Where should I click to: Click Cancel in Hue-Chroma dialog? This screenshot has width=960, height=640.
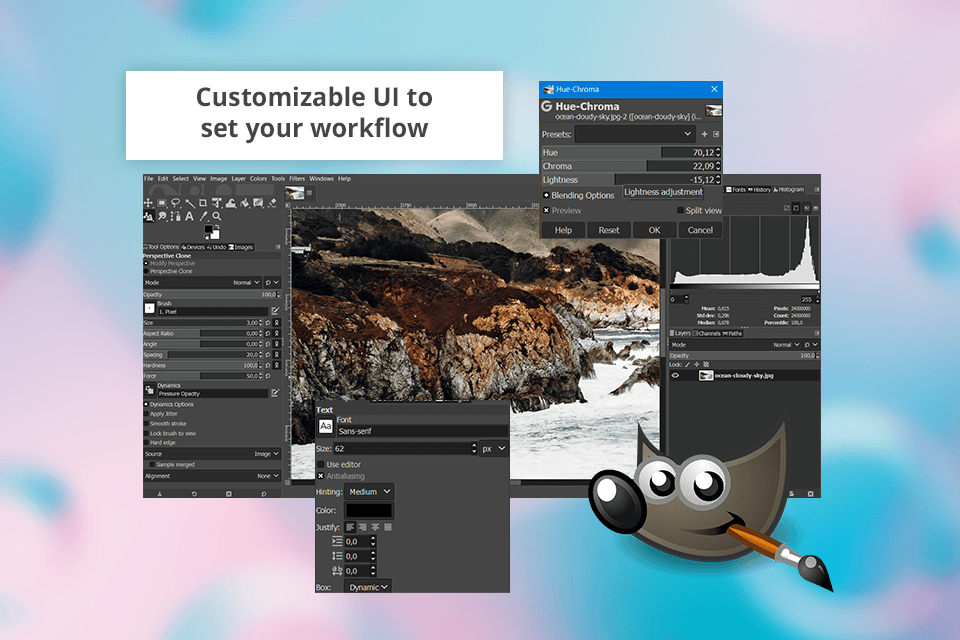(700, 230)
